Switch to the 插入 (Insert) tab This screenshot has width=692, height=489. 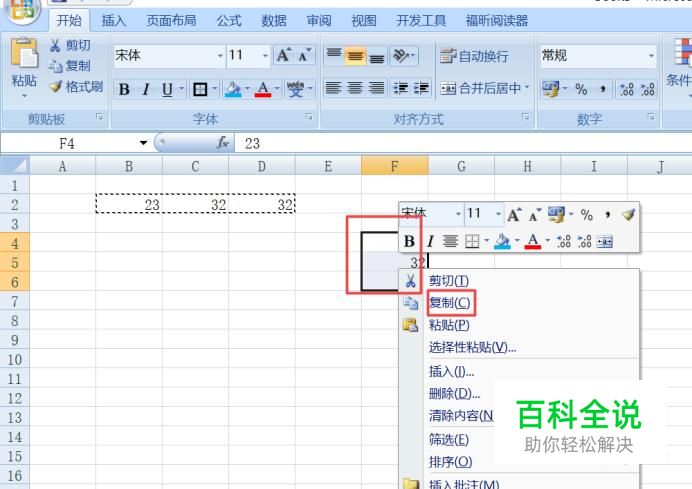click(113, 20)
